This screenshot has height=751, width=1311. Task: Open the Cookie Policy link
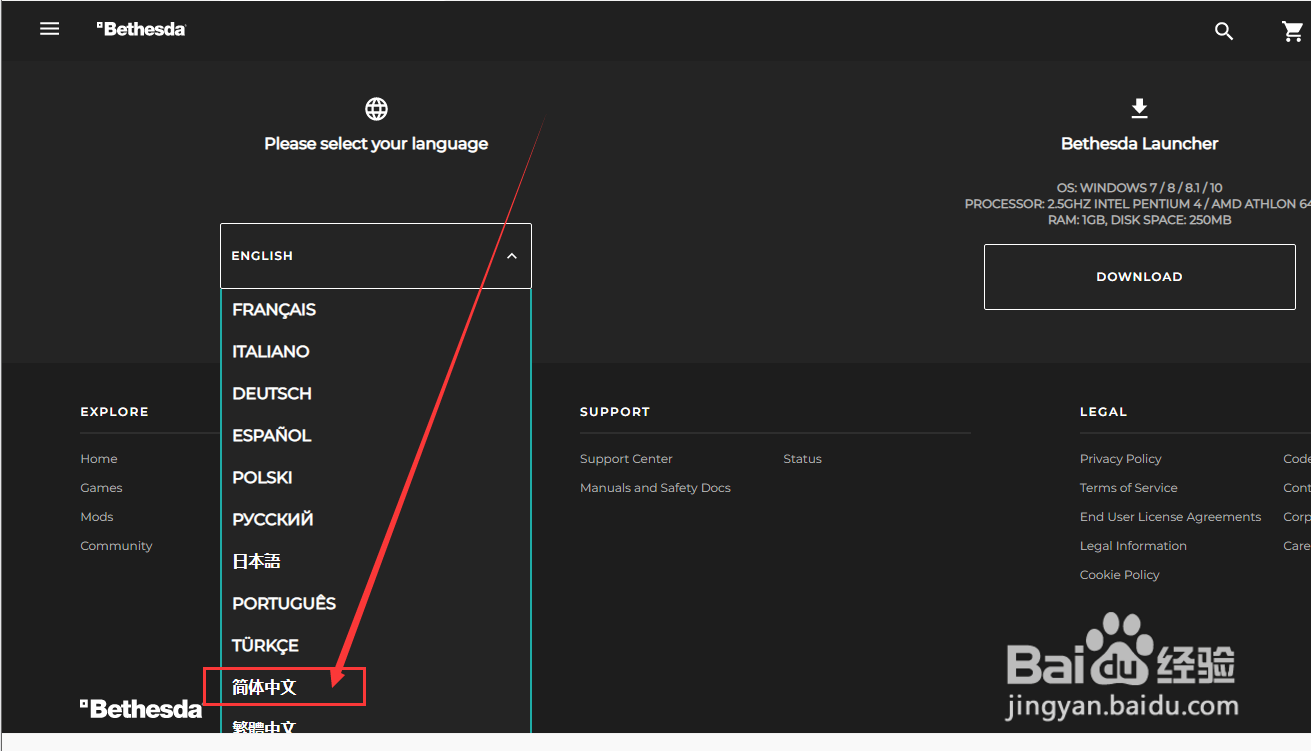point(1119,575)
